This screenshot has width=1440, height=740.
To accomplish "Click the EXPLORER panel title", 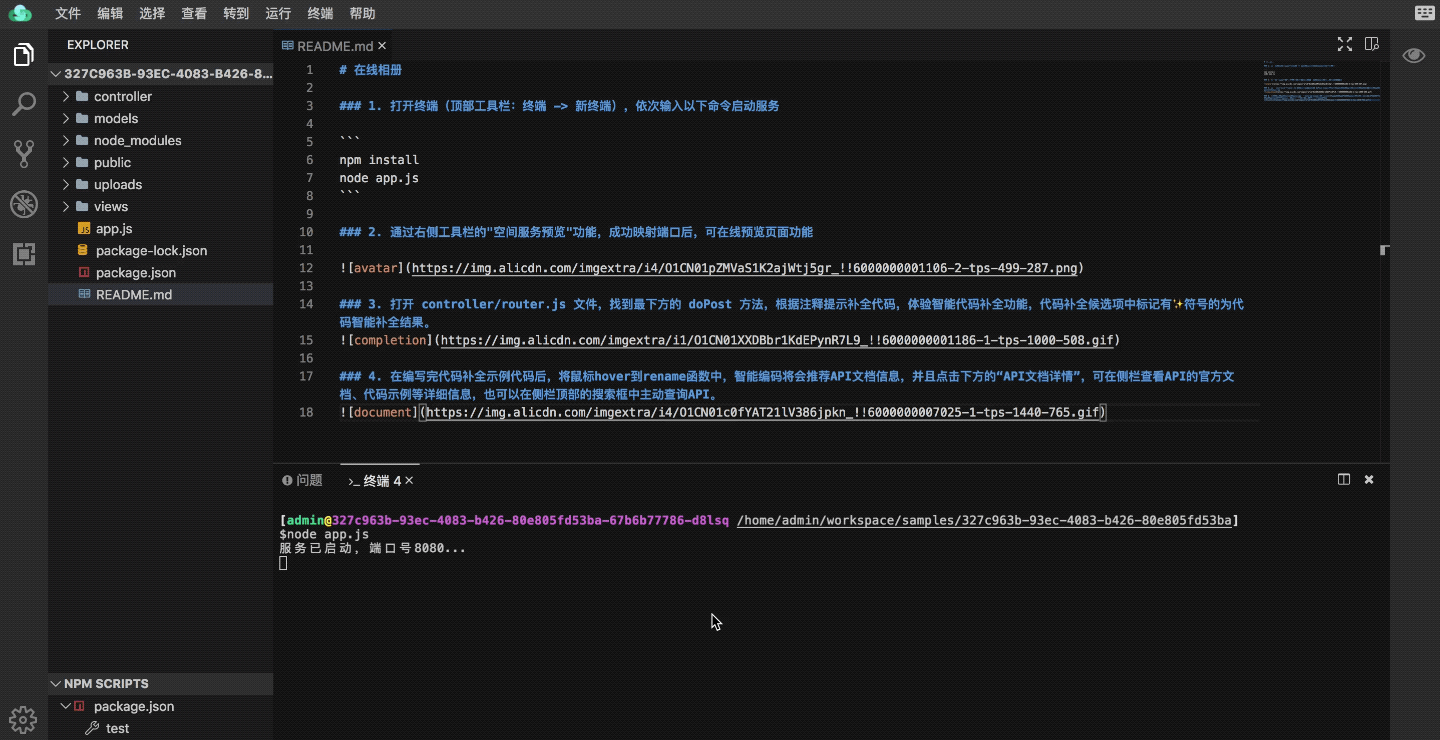I will coord(98,45).
